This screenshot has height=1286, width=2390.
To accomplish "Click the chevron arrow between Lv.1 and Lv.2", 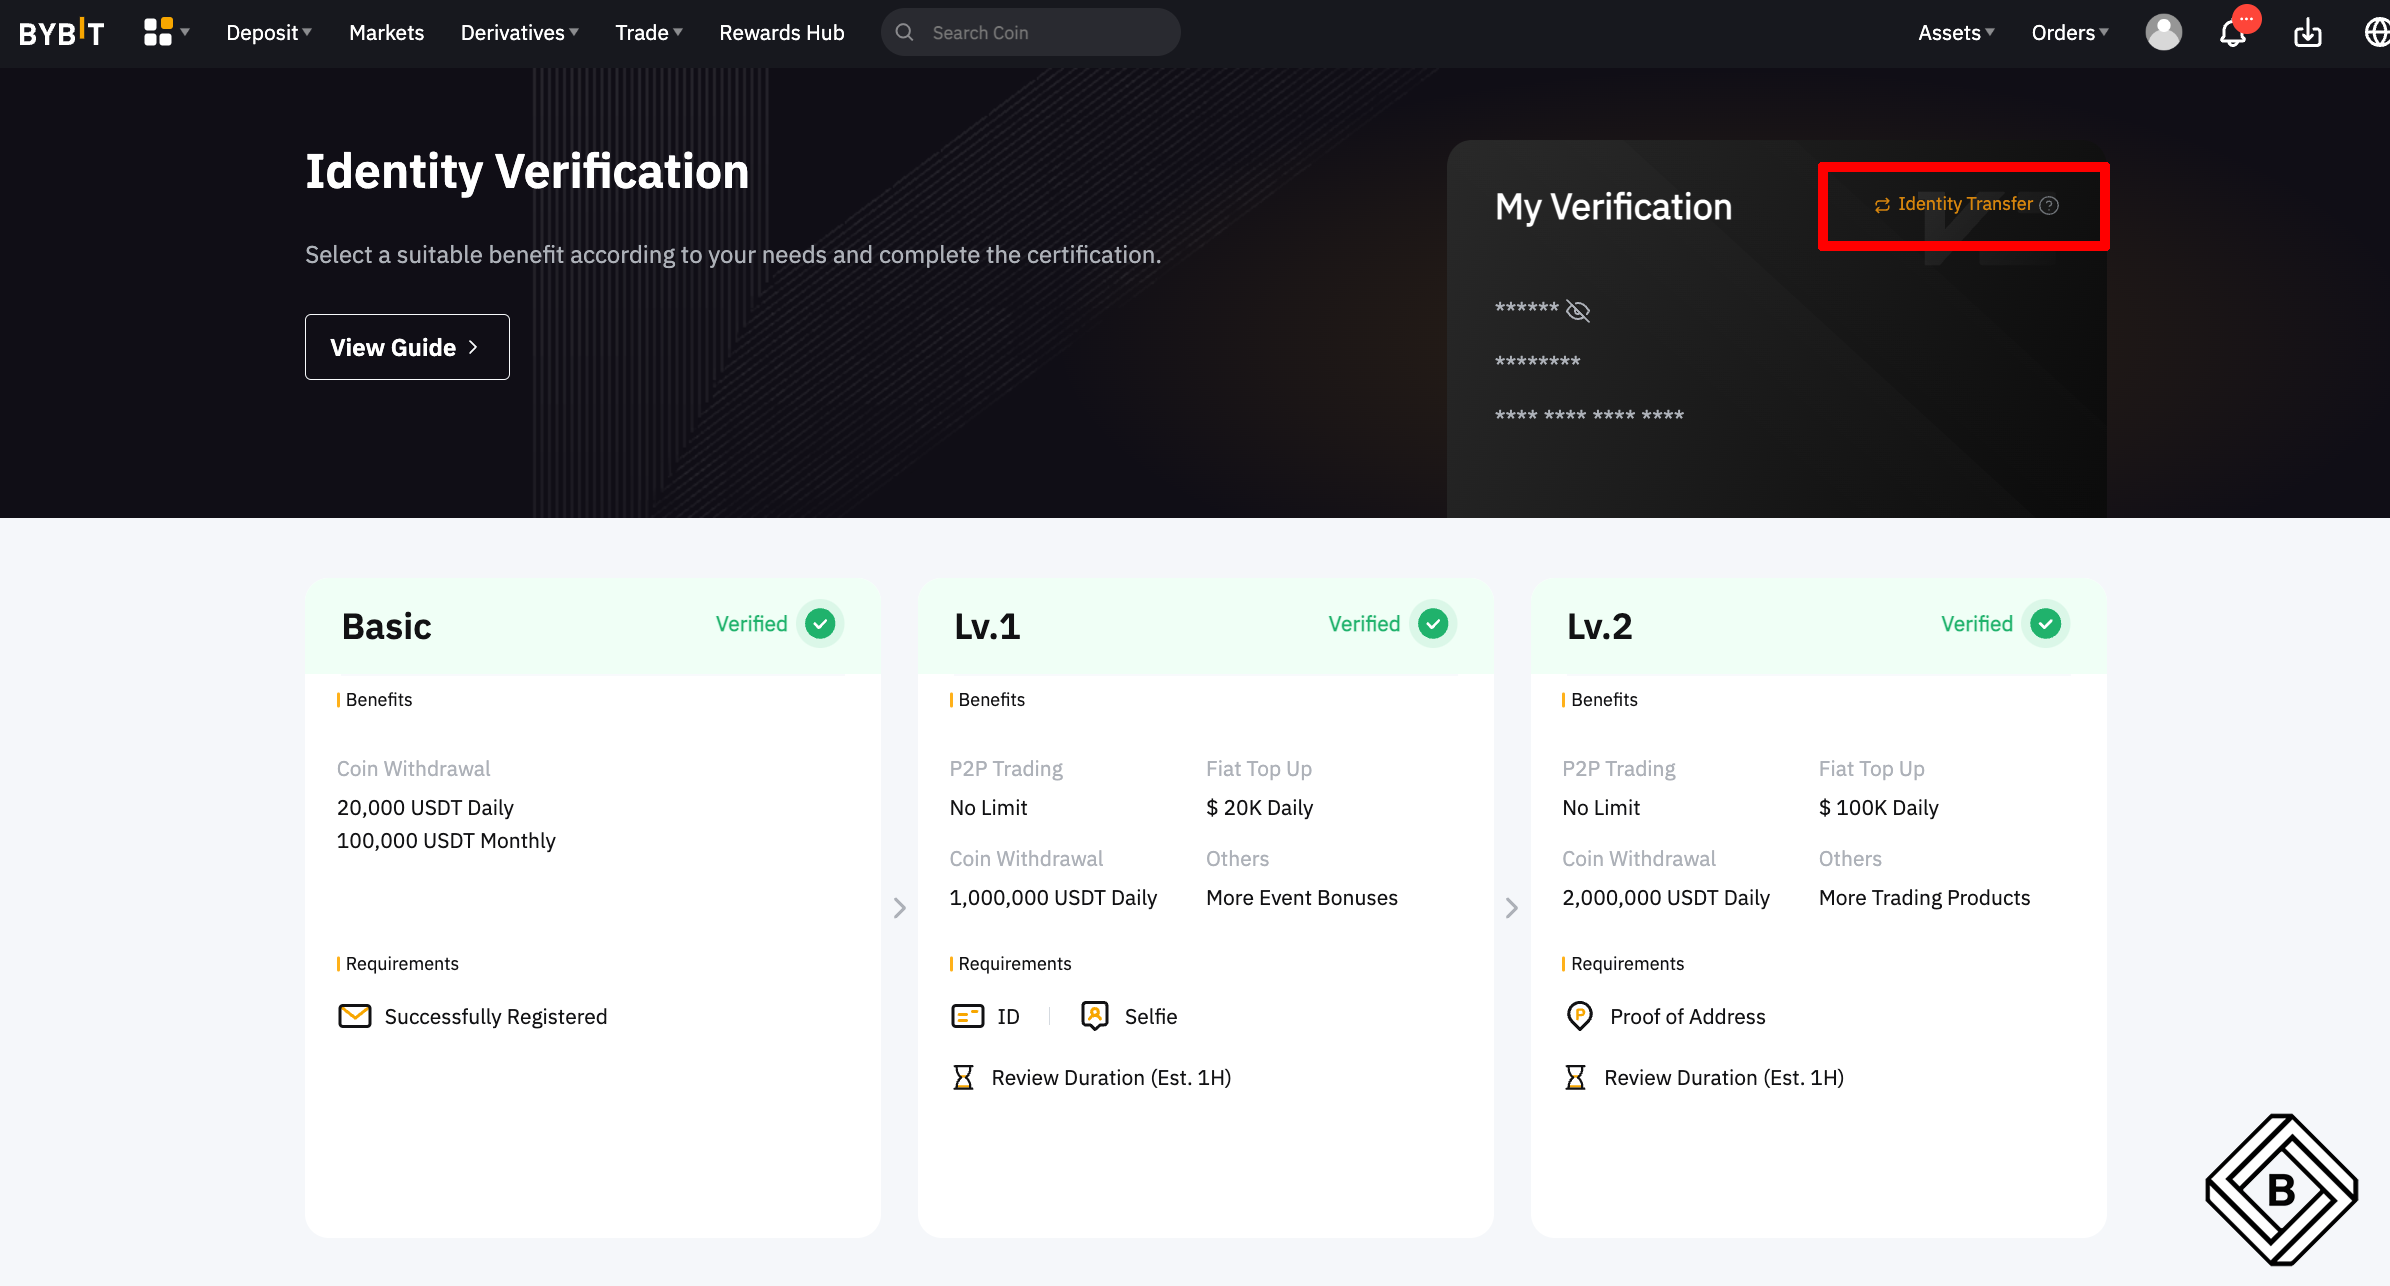I will pyautogui.click(x=1511, y=907).
